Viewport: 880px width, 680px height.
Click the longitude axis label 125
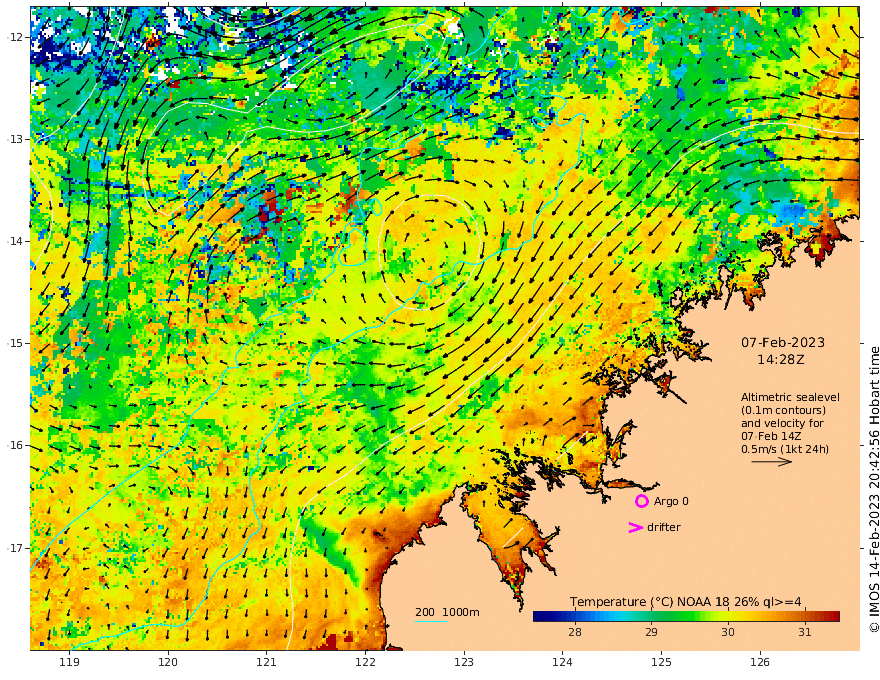[x=662, y=663]
